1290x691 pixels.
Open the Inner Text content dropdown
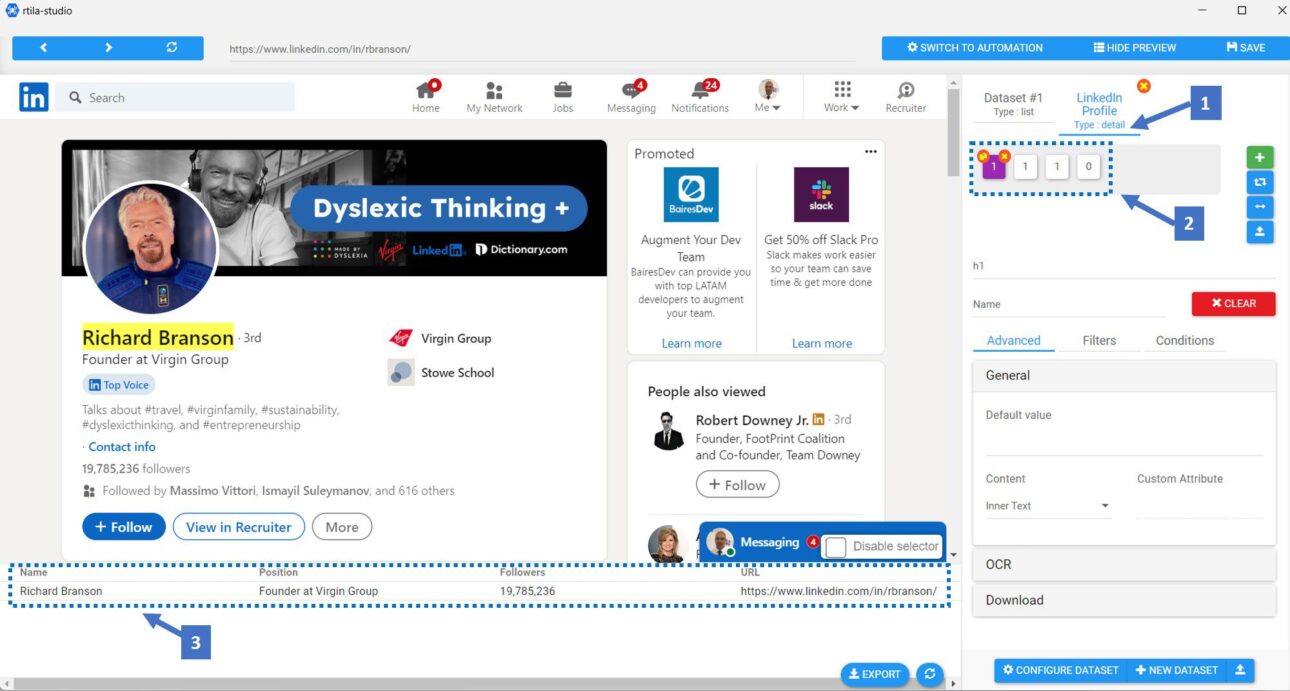[1047, 506]
